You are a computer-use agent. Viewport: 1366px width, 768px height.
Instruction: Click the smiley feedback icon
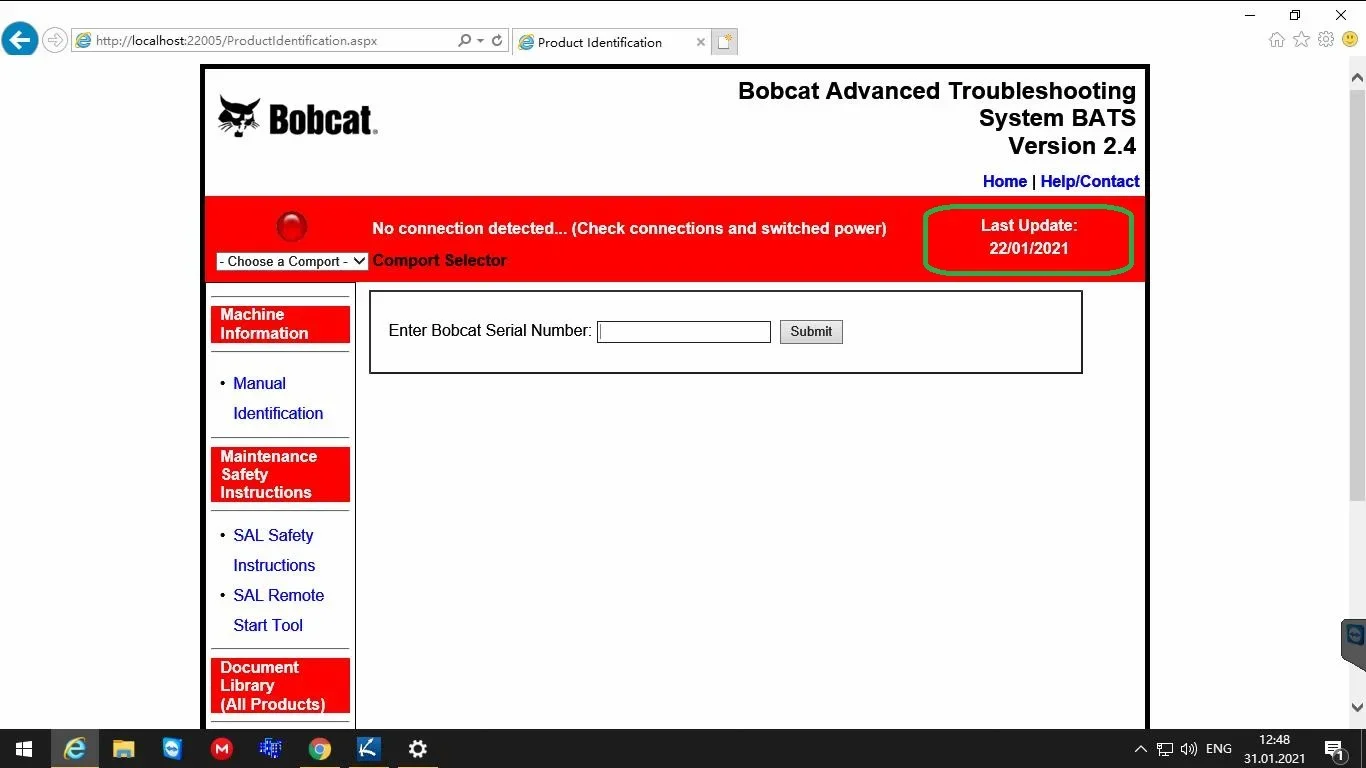[x=1350, y=40]
